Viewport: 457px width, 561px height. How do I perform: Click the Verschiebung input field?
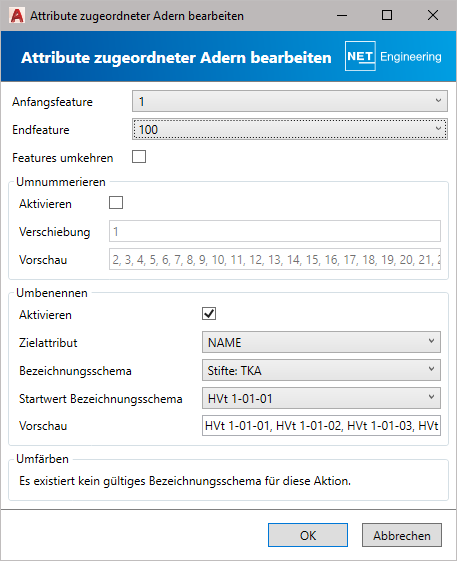275,231
